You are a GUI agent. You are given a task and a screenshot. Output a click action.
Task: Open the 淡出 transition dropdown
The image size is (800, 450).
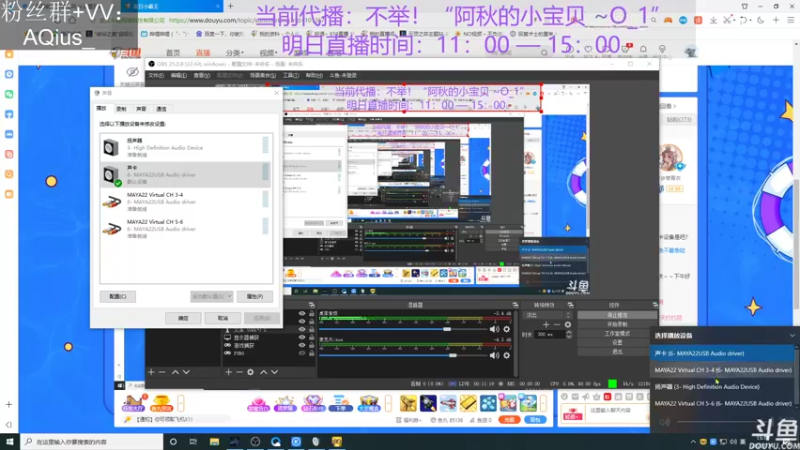click(548, 315)
